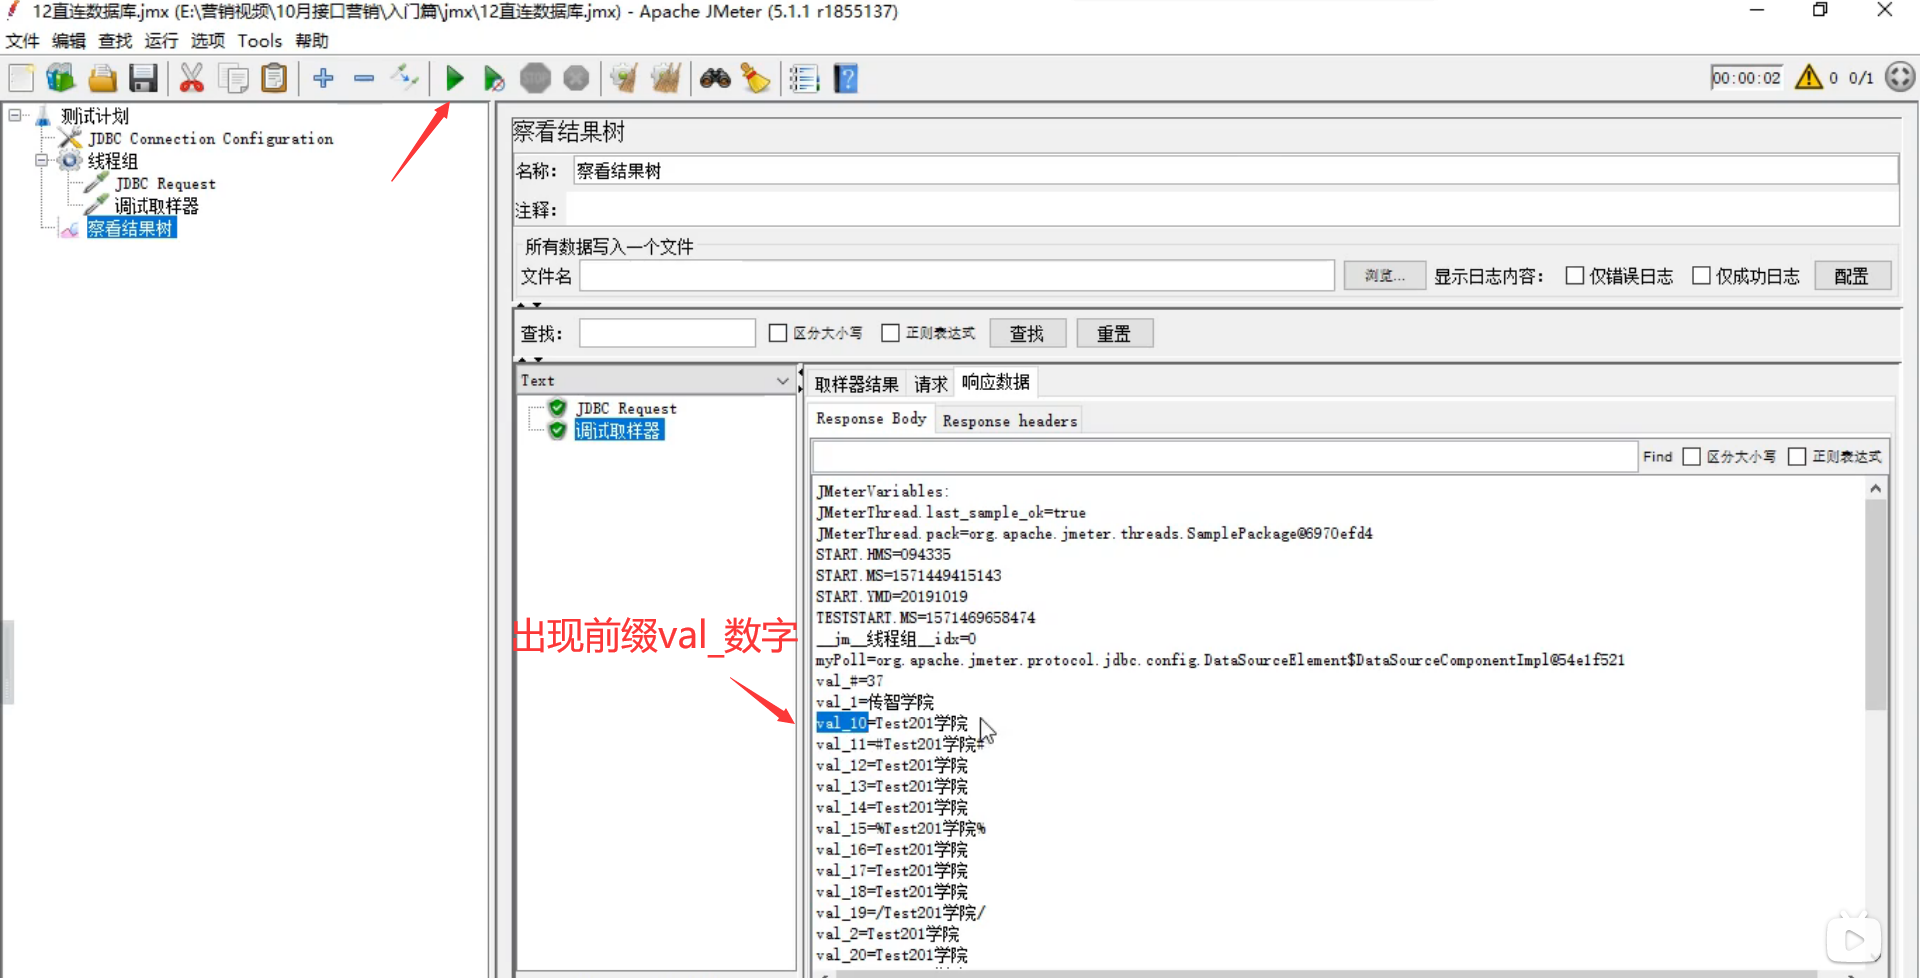Image resolution: width=1920 pixels, height=978 pixels.
Task: Open the 运行 menu
Action: [x=161, y=41]
